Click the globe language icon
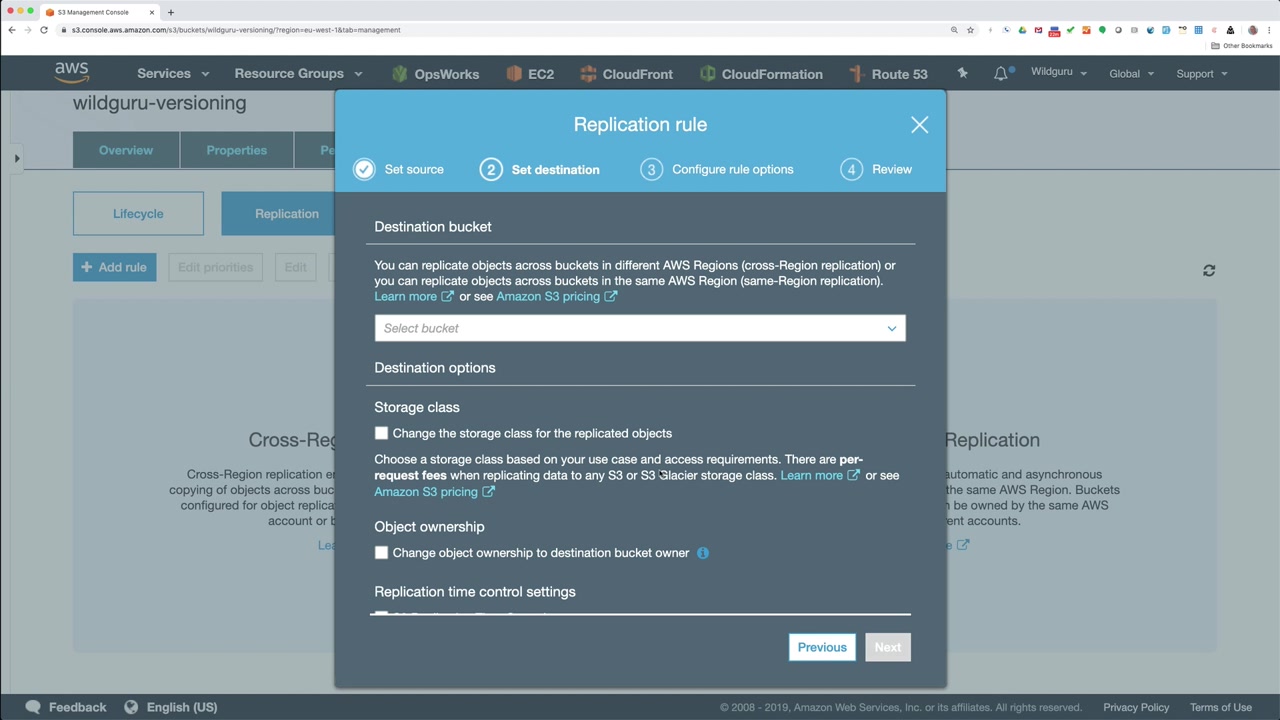 point(131,707)
